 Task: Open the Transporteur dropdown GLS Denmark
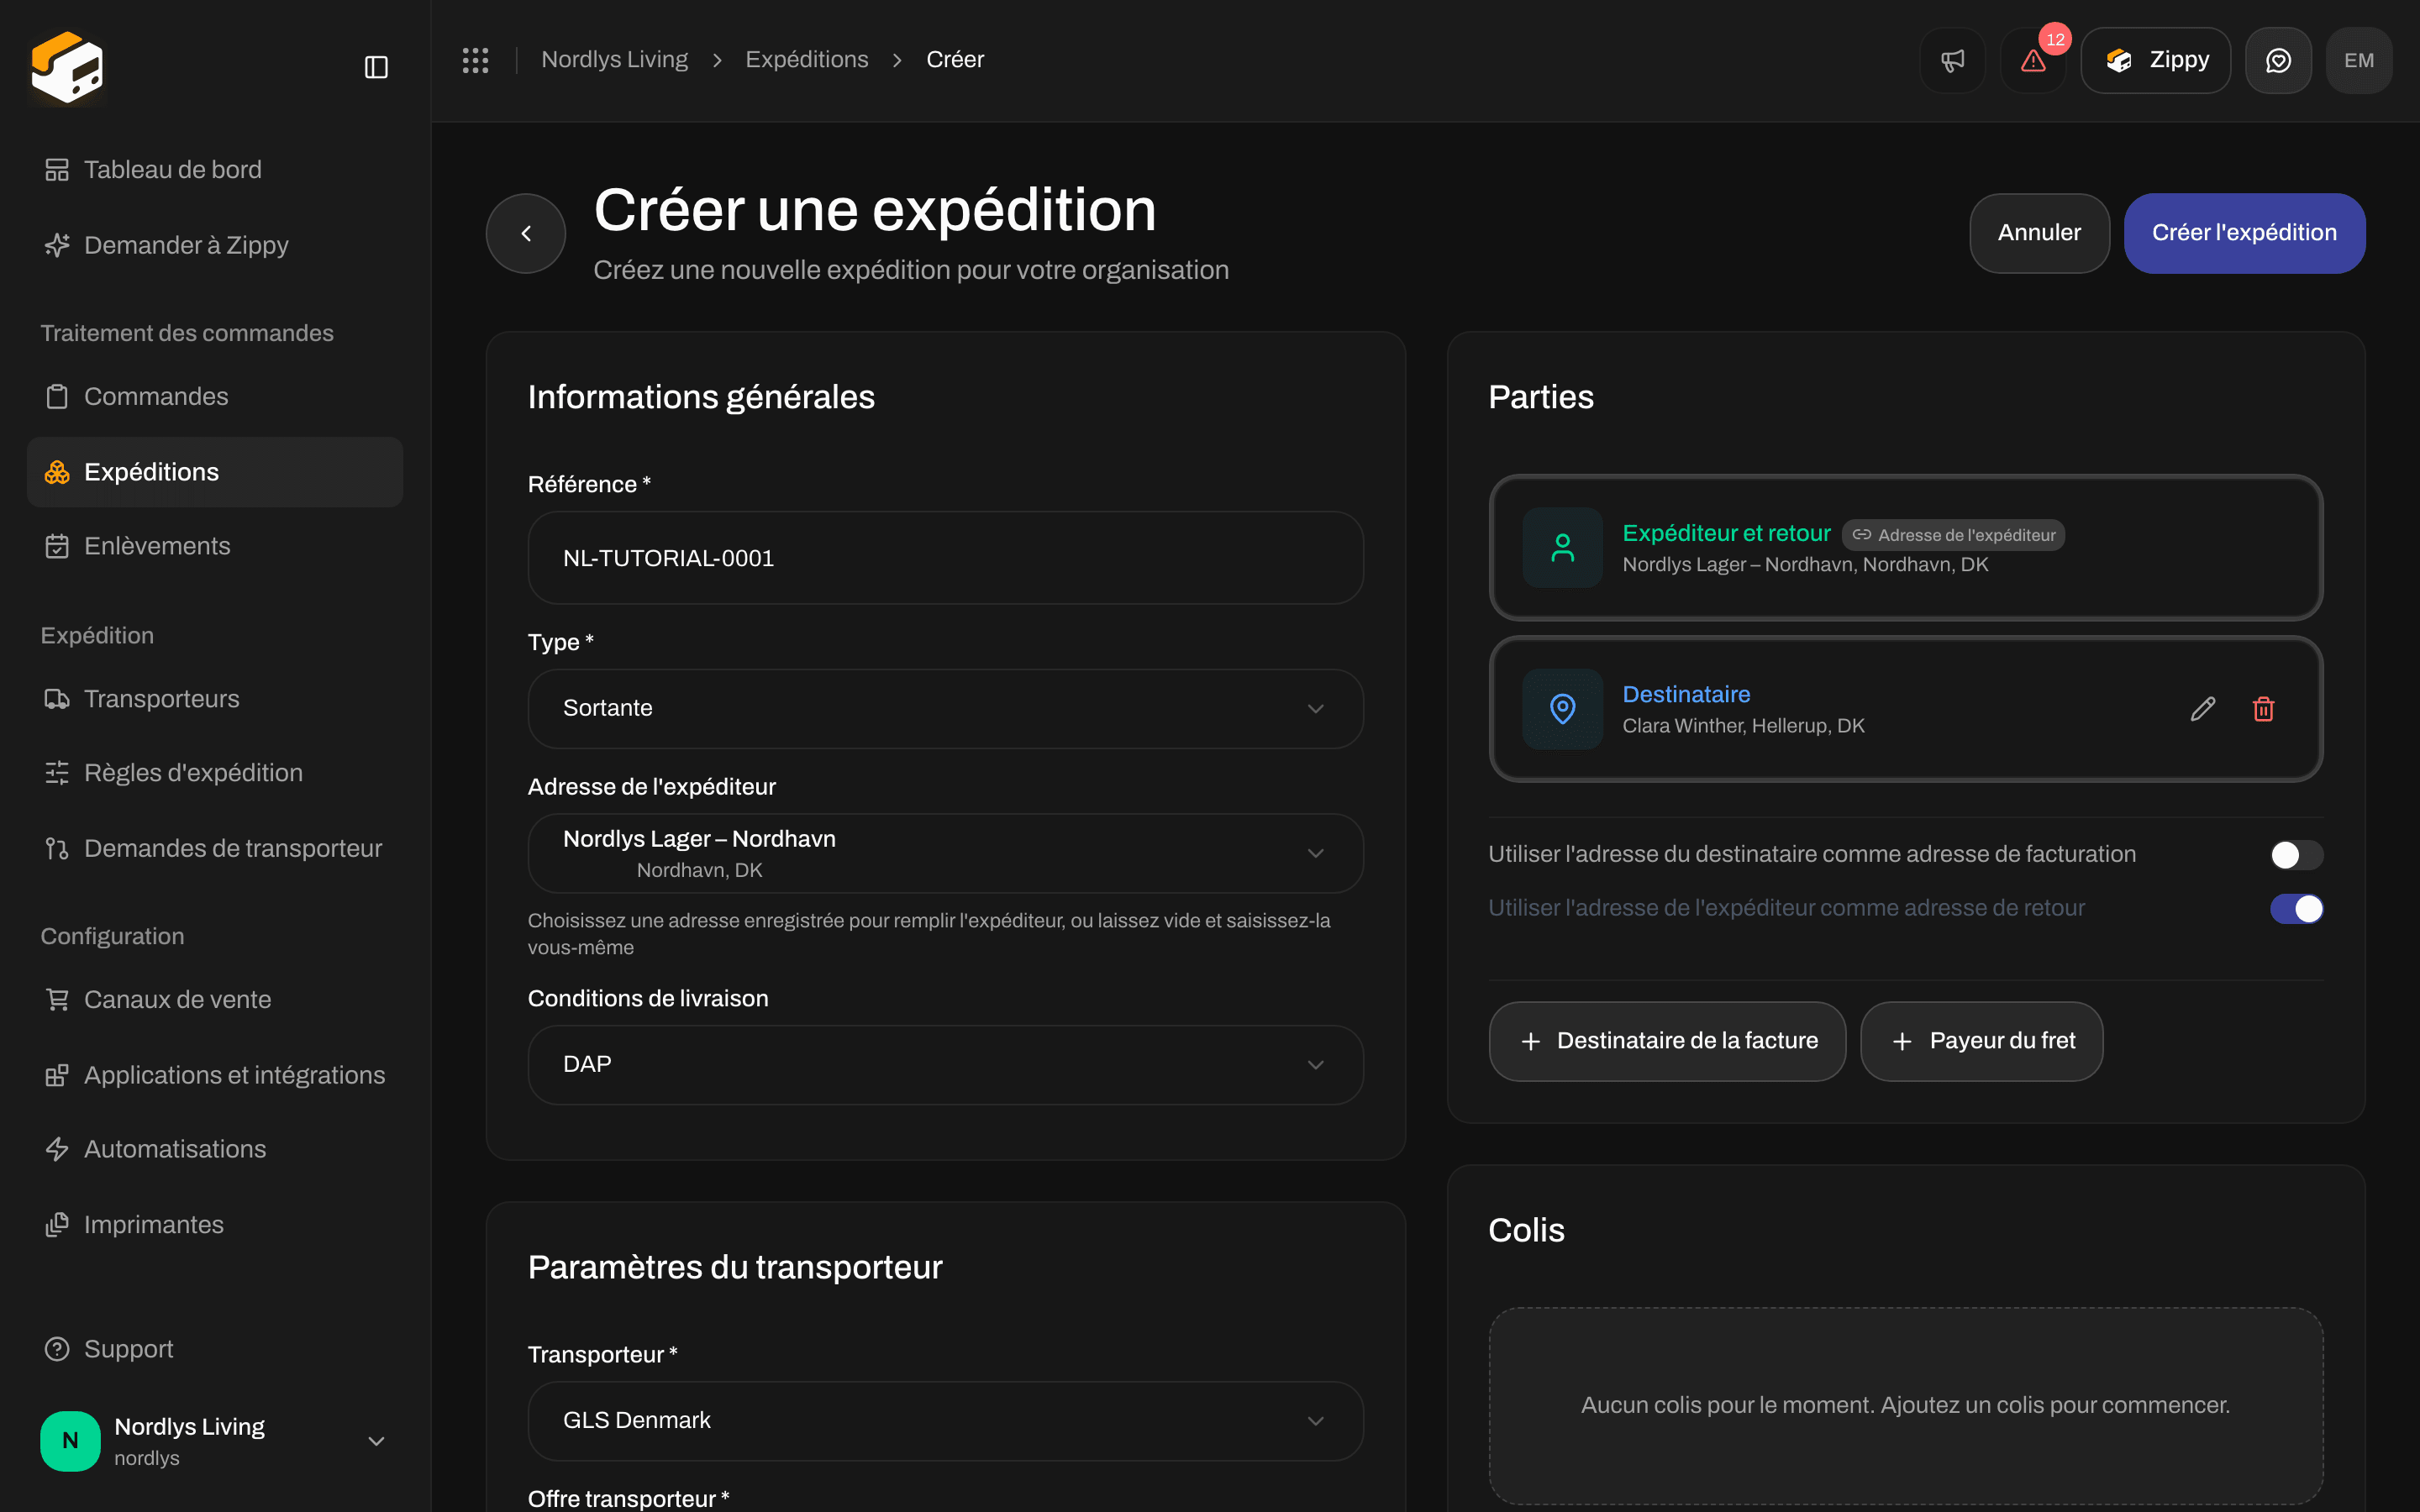click(x=945, y=1420)
